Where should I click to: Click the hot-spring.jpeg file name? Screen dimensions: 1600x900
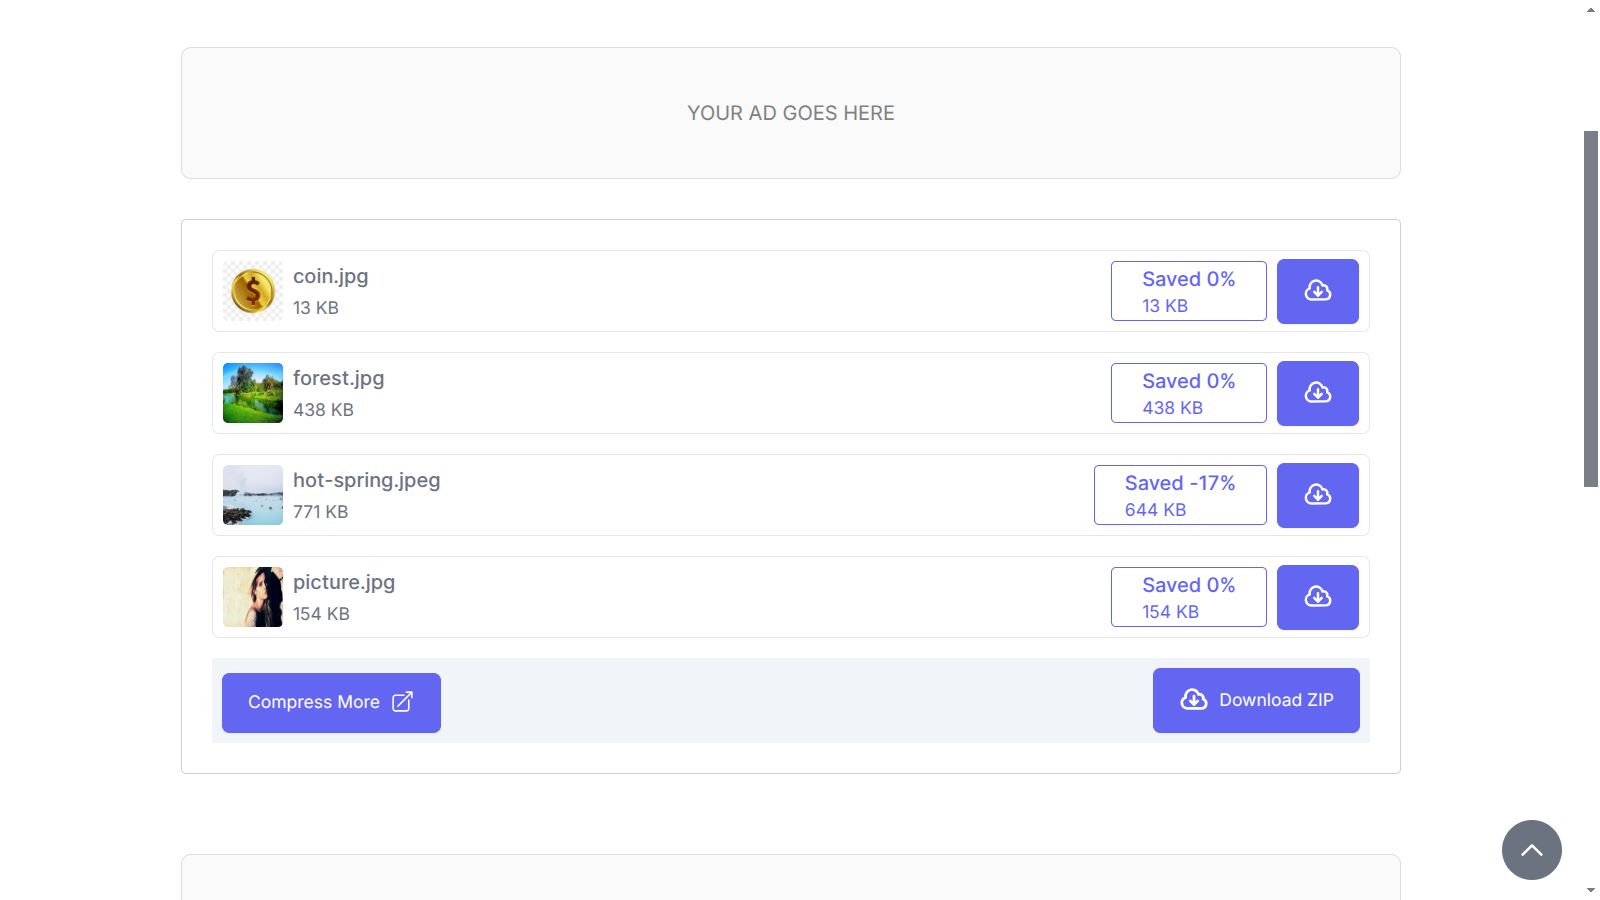366,480
